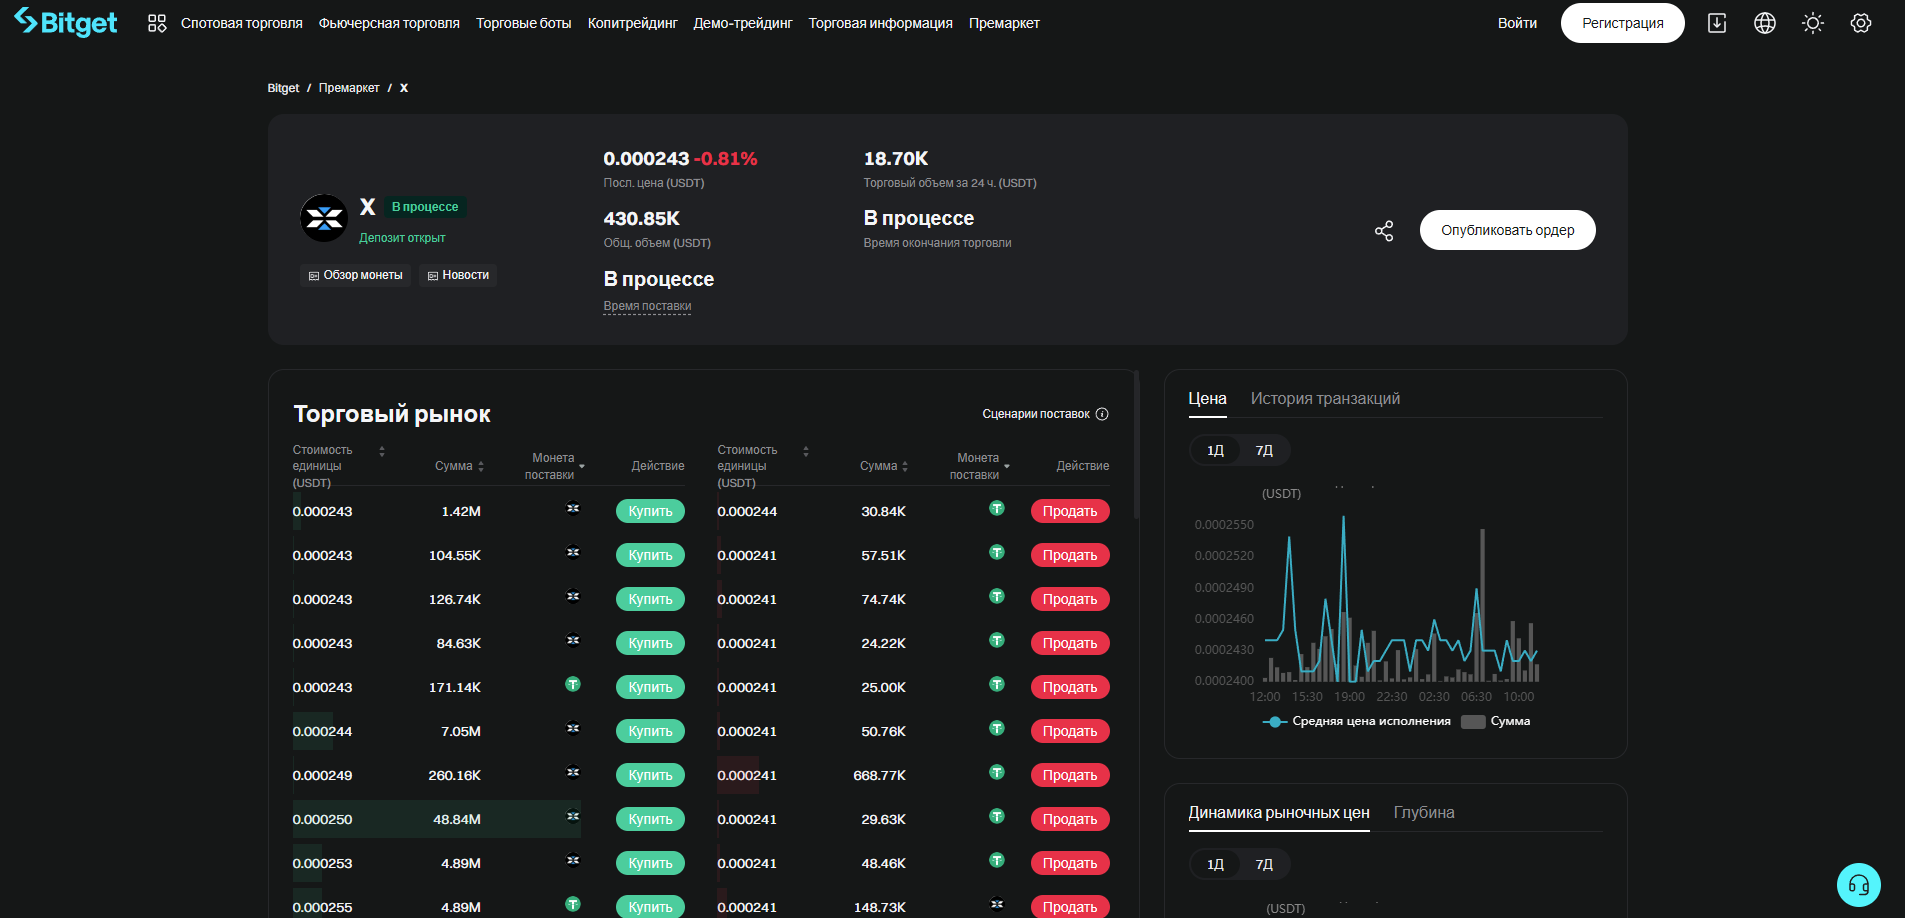Click the delivery coin icon in 7.05M row
1905x918 pixels.
(573, 728)
